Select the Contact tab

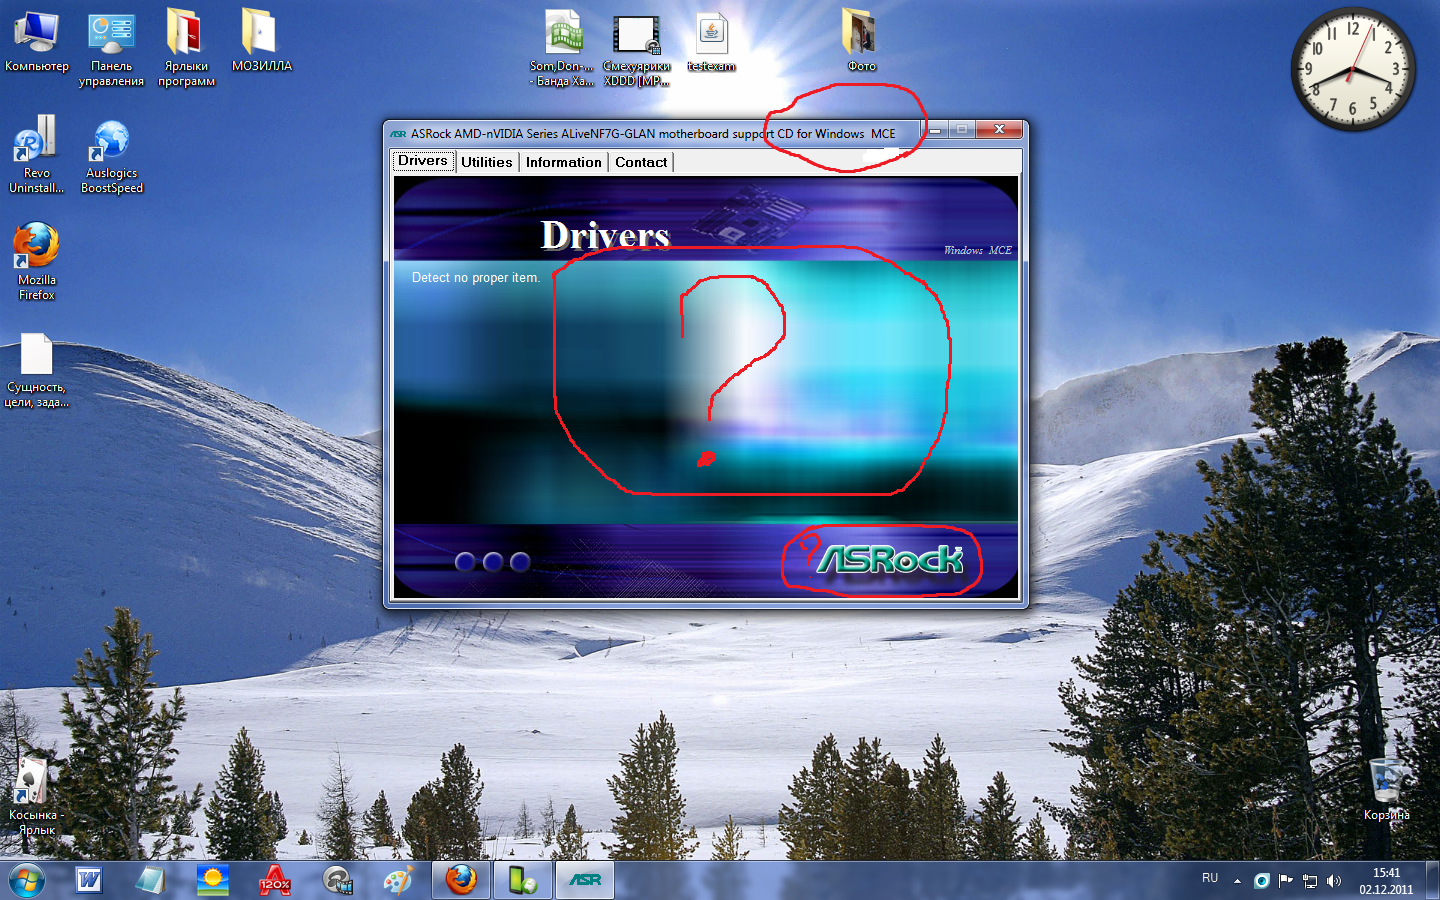(x=641, y=162)
